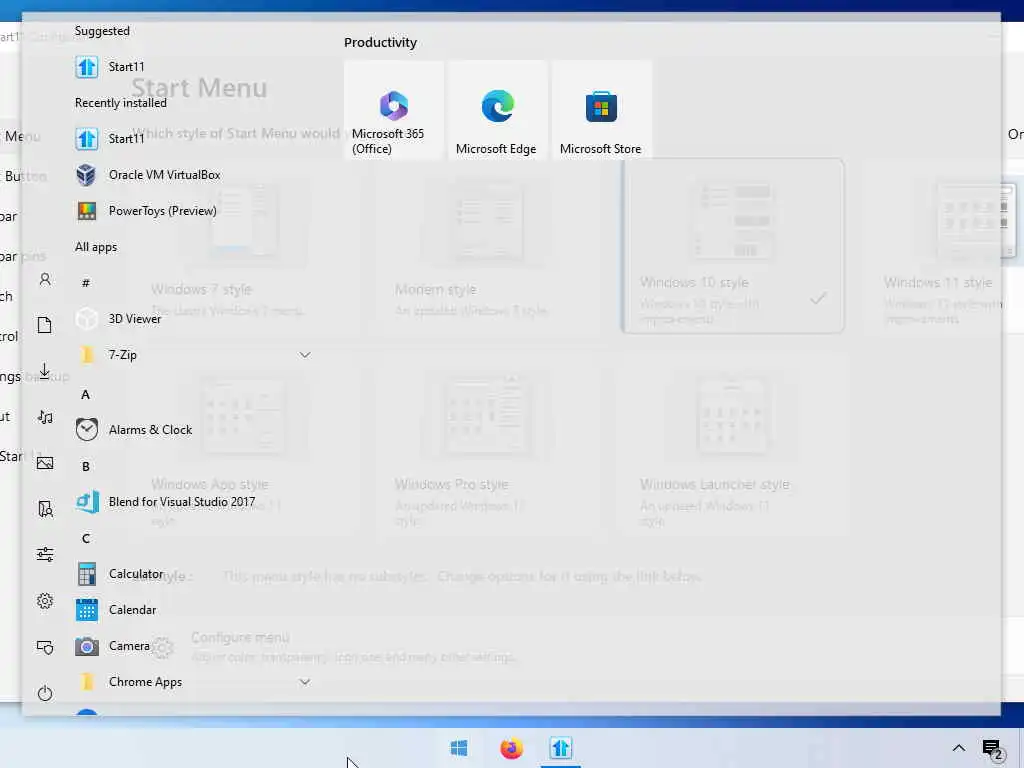
Task: Select Windows 7 style in Start11 window
Action: click(244, 246)
